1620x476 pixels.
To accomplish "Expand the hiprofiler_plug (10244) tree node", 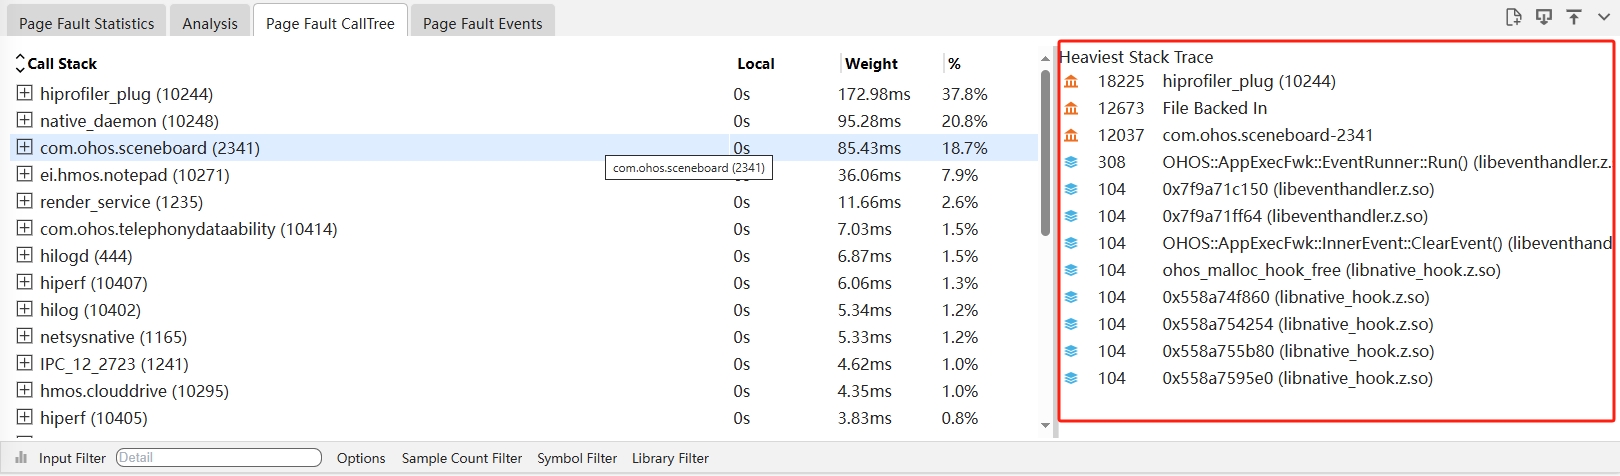I will click(x=24, y=93).
